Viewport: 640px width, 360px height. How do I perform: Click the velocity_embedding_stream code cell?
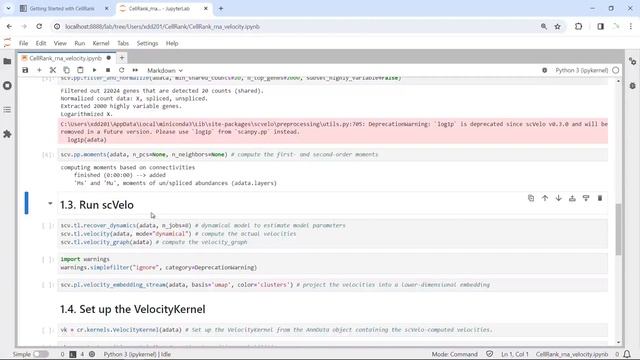click(333, 285)
